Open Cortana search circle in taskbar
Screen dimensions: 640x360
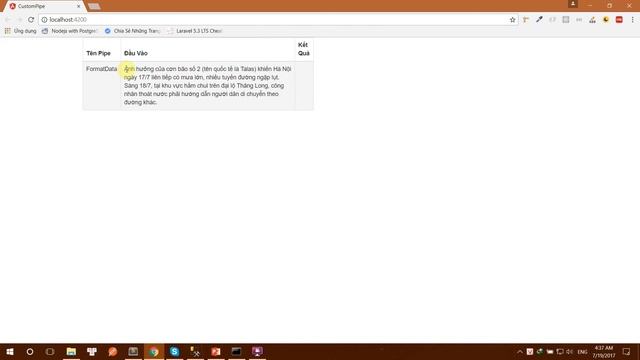click(30, 351)
